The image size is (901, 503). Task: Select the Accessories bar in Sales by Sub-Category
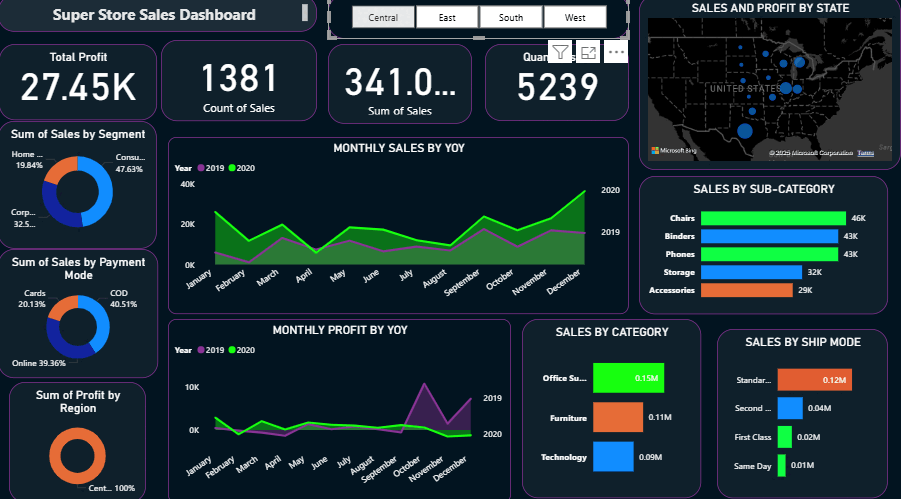(747, 290)
